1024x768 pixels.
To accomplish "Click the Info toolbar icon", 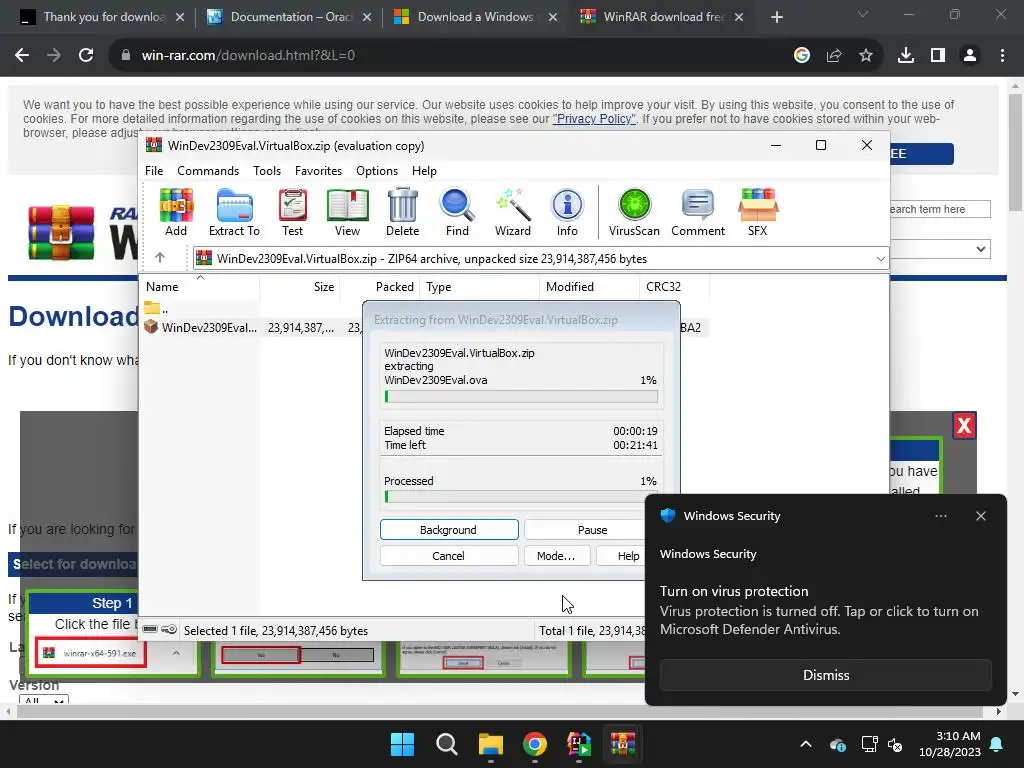I will click(x=567, y=212).
